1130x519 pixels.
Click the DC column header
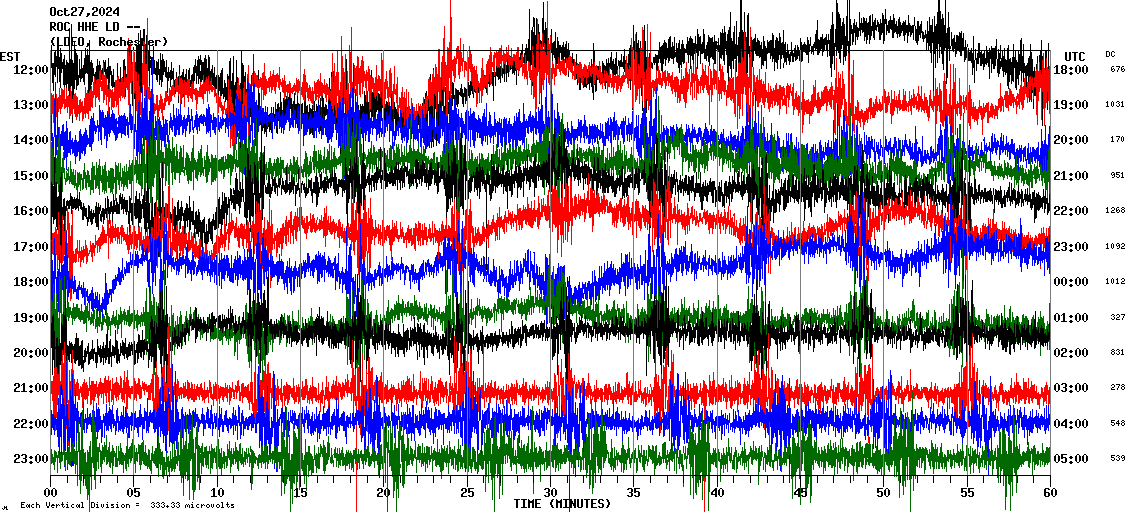coord(1110,54)
